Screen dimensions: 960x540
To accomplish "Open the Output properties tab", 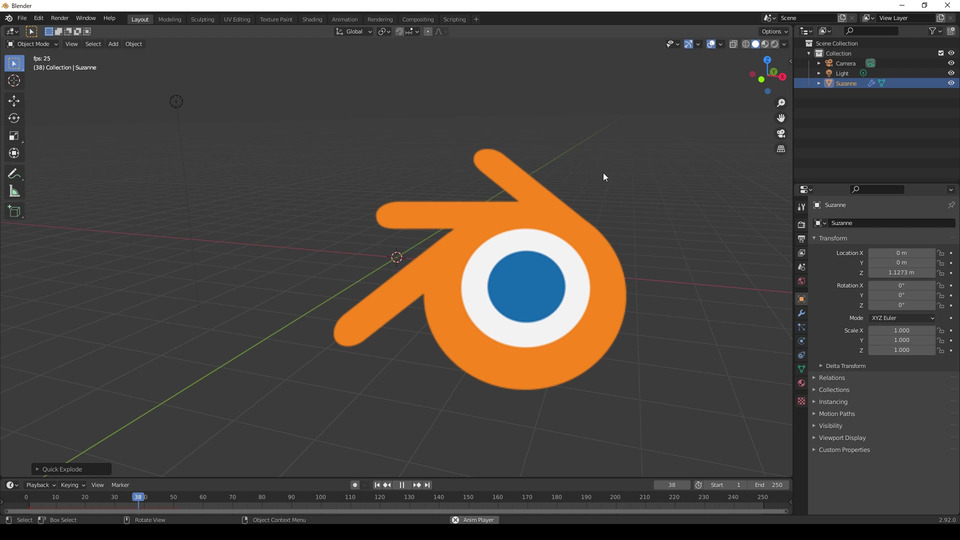I will pyautogui.click(x=801, y=239).
